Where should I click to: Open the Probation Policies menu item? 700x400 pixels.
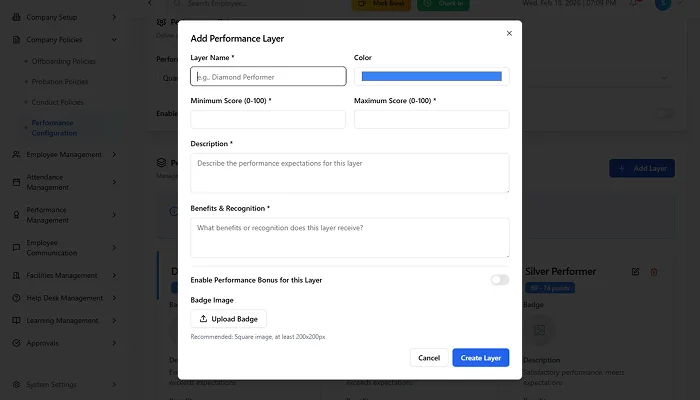(x=60, y=82)
